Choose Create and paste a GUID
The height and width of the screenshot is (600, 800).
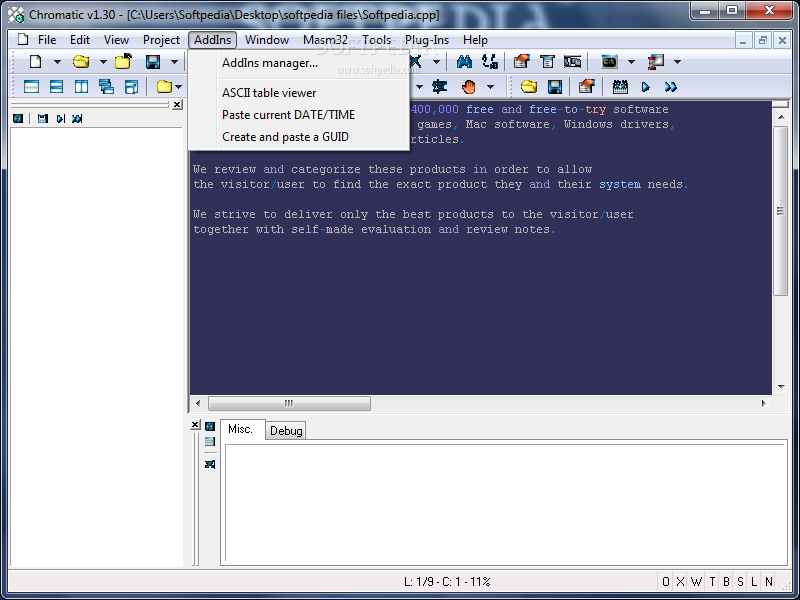pyautogui.click(x=299, y=137)
